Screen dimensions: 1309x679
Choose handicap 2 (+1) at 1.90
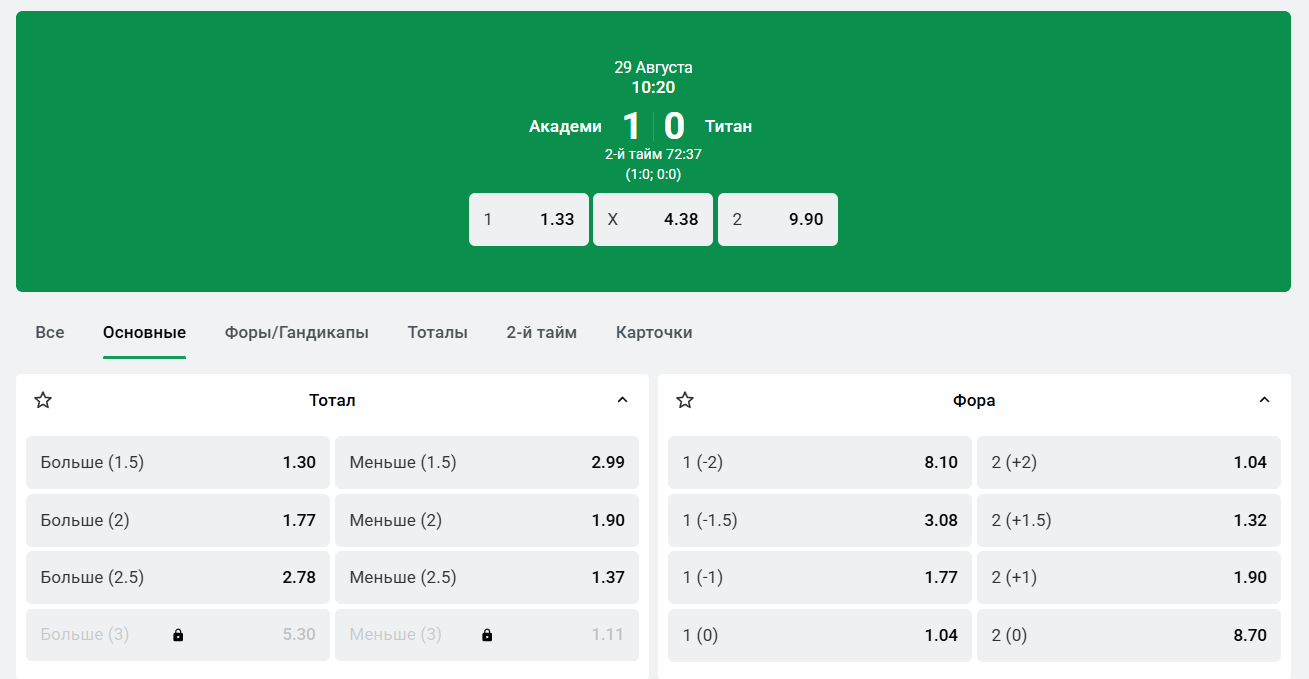pyautogui.click(x=1128, y=577)
